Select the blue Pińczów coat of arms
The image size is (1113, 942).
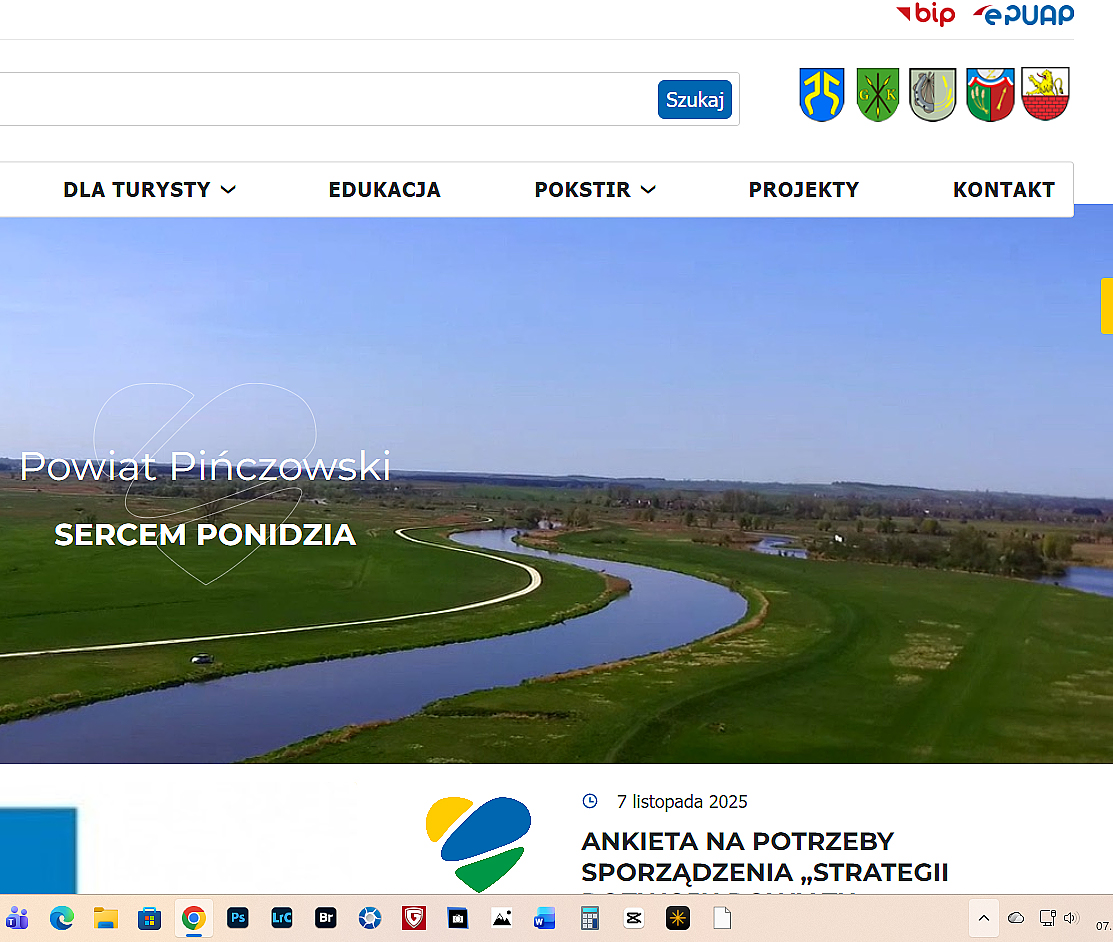point(822,94)
